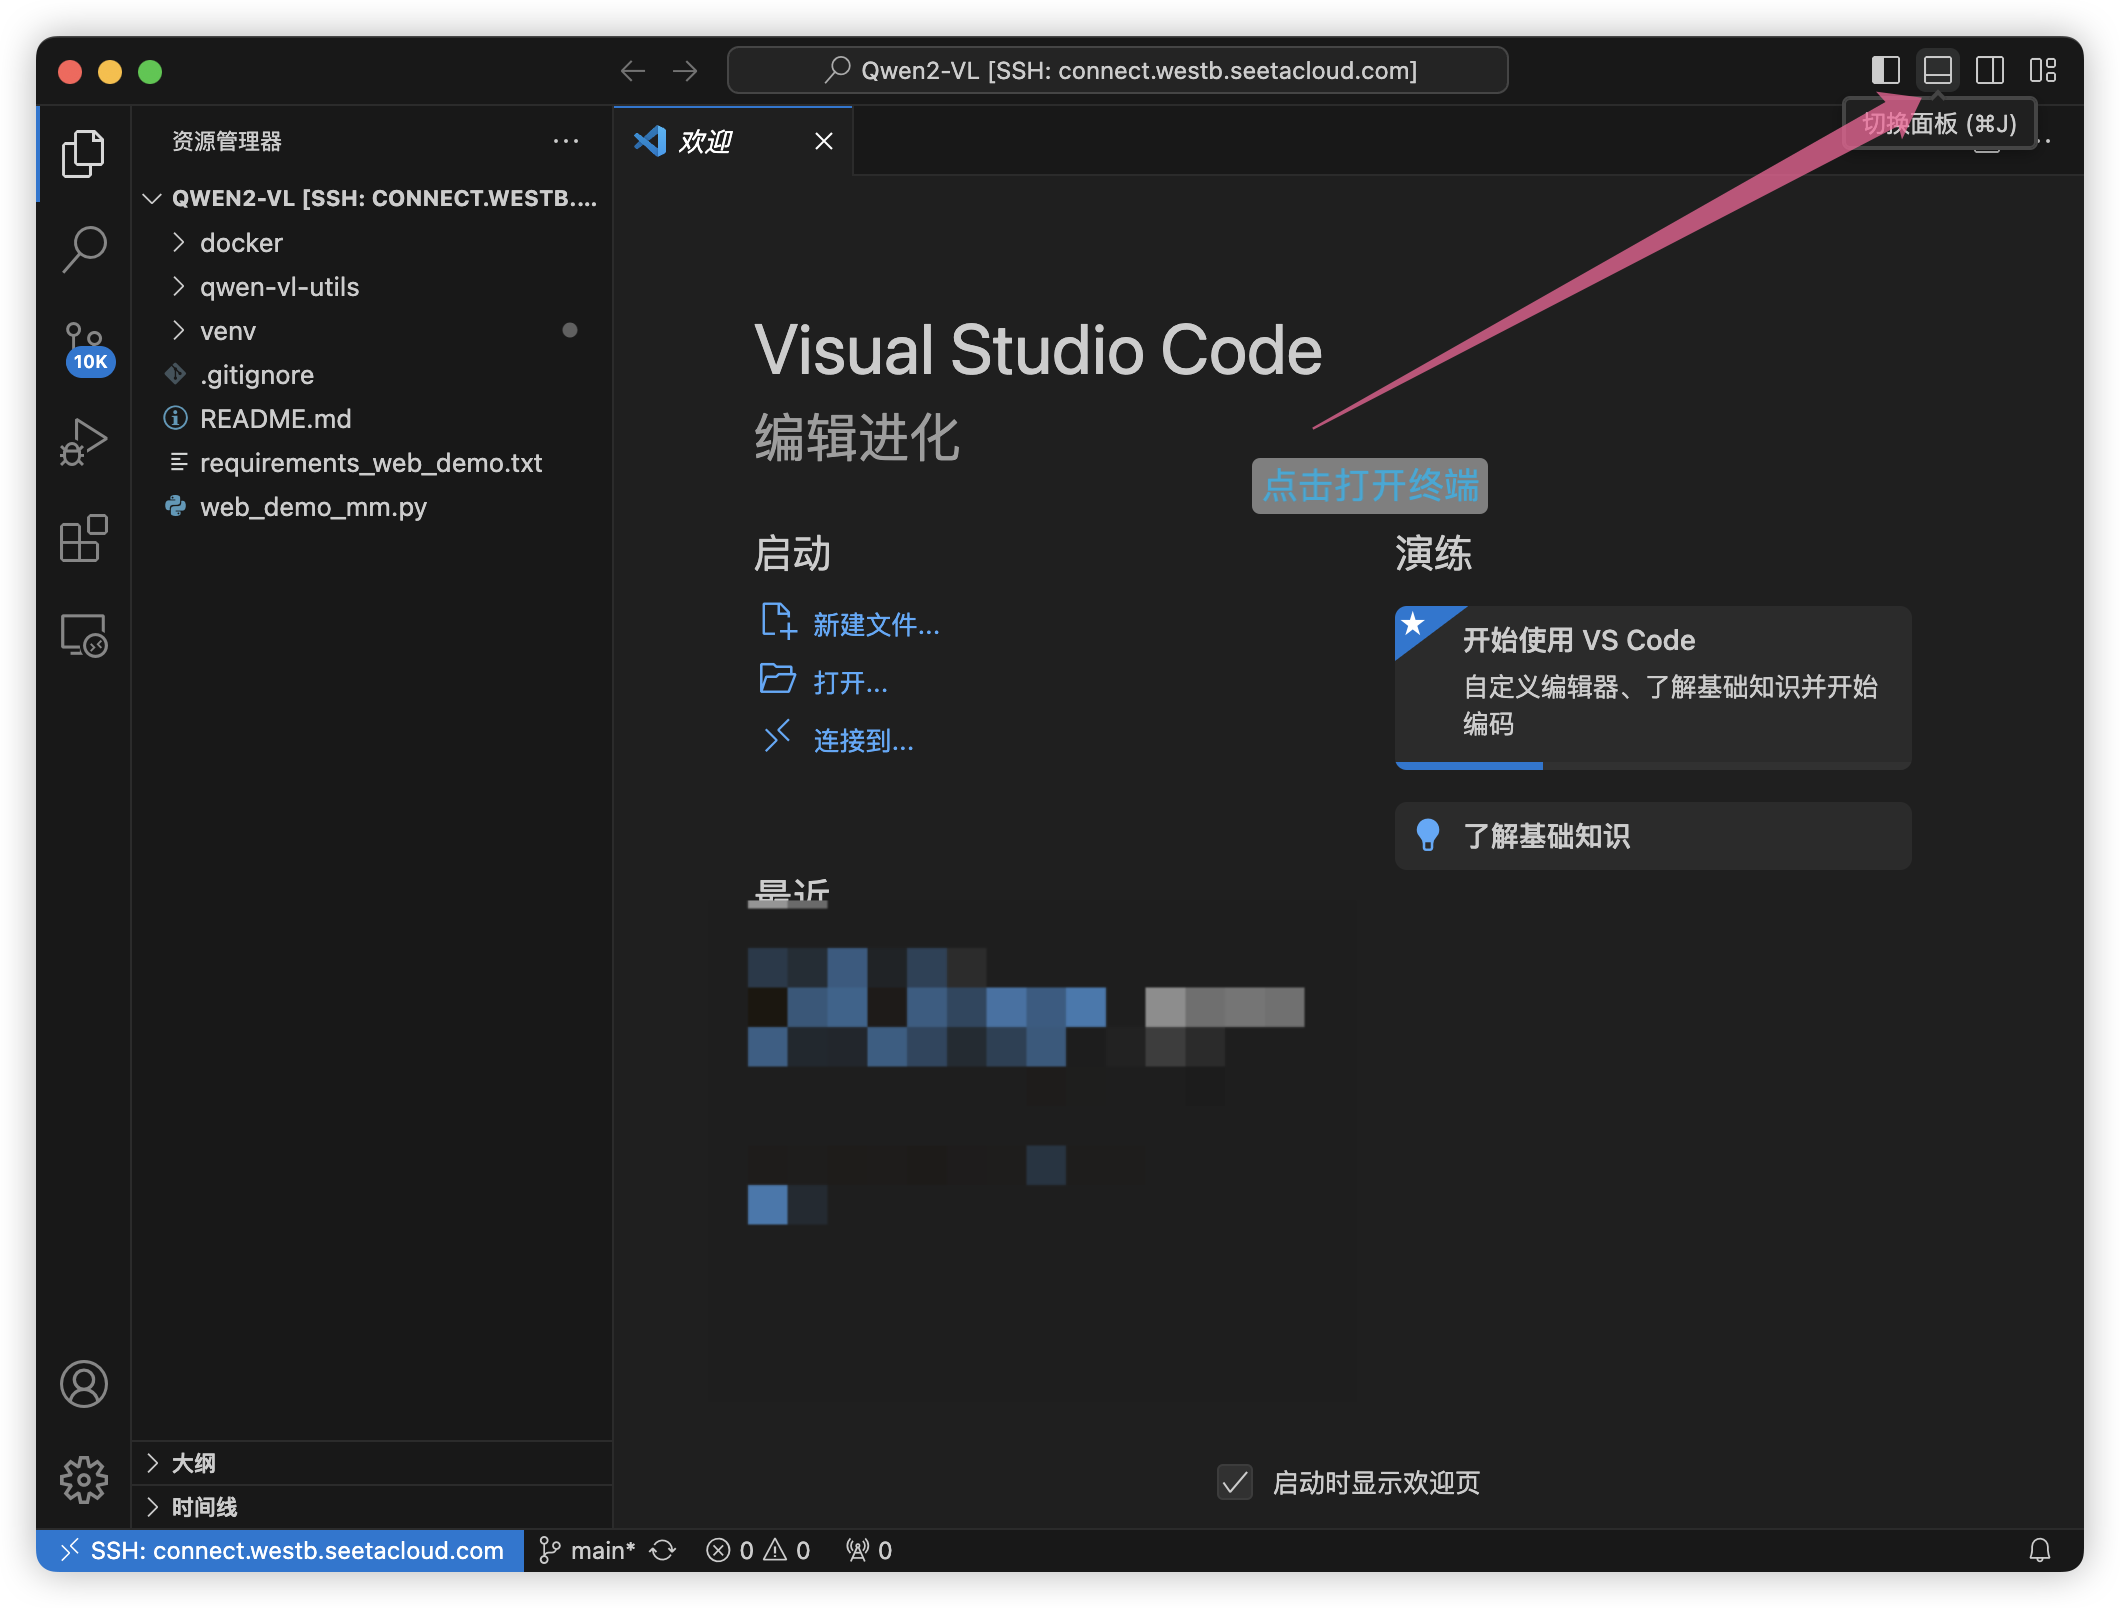Toggle the bottom panel layout button

point(1938,70)
